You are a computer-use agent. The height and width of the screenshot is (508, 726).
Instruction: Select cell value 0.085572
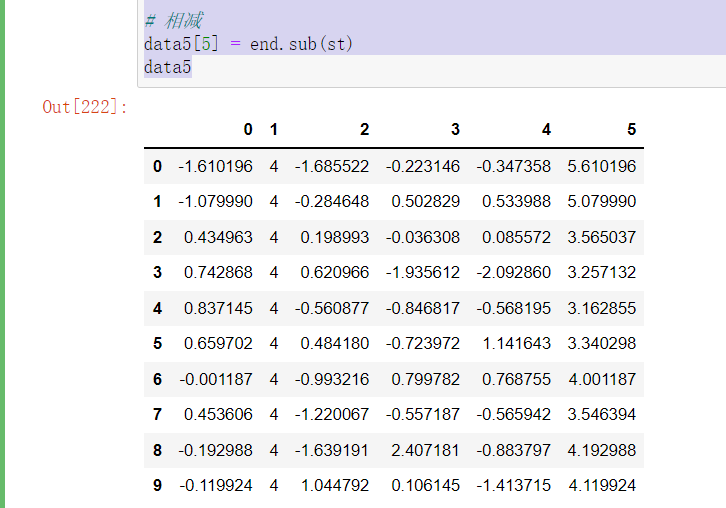coord(516,237)
